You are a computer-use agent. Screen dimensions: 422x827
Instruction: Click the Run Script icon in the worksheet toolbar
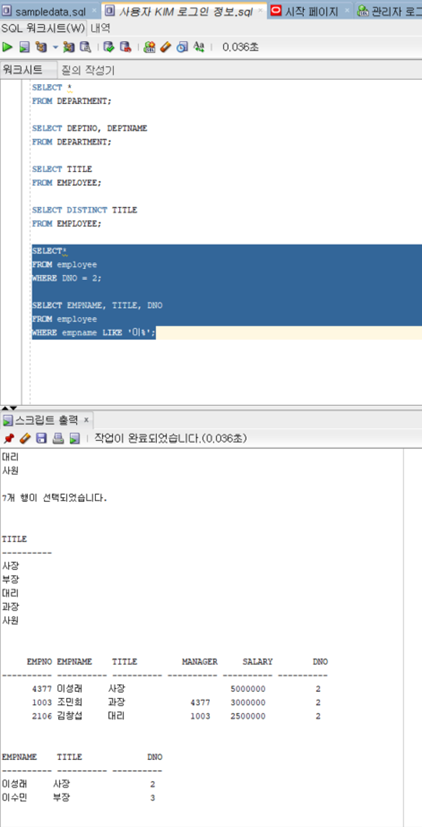[24, 47]
